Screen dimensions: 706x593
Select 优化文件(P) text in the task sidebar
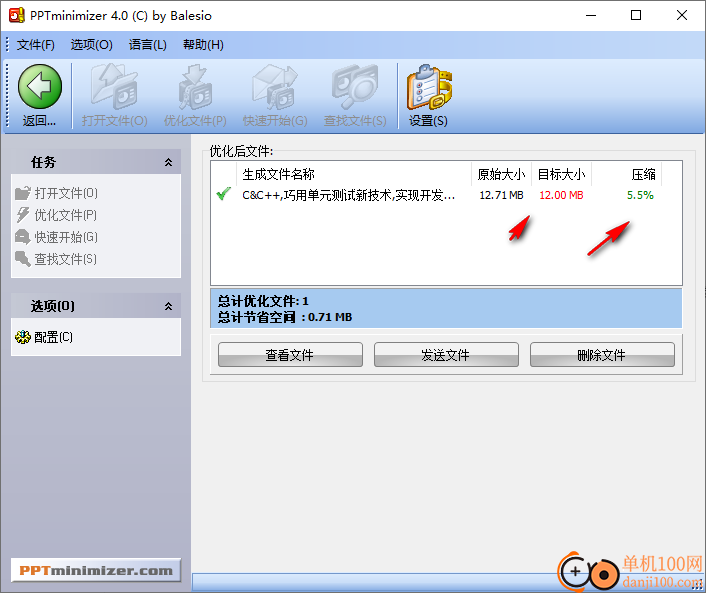click(x=66, y=215)
